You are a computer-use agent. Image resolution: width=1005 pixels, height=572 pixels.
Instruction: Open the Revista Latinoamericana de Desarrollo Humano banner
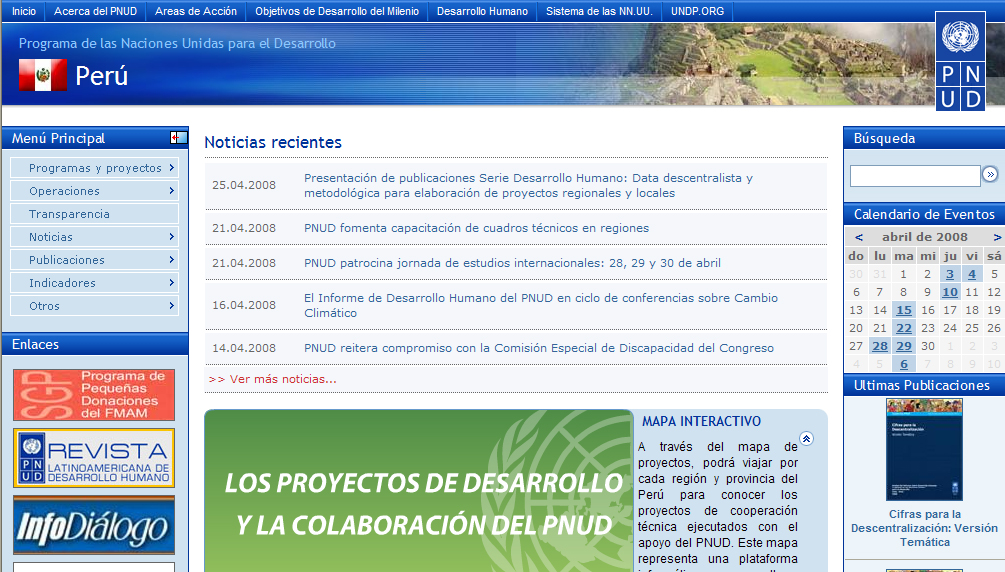click(x=94, y=458)
